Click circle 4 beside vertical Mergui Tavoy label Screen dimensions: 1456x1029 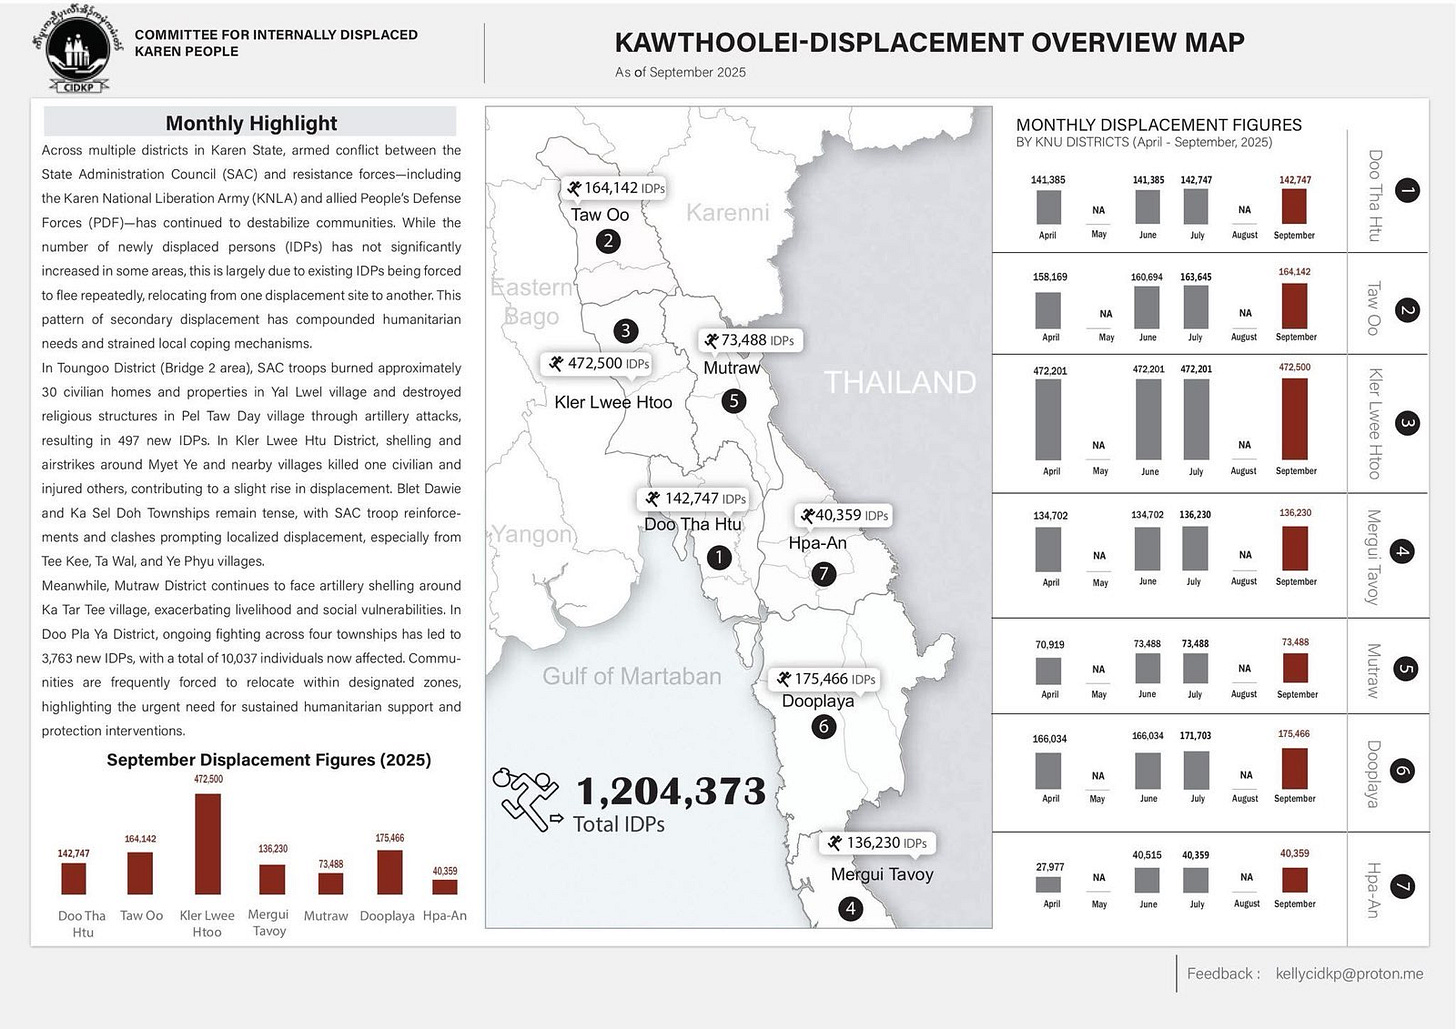pyautogui.click(x=1402, y=551)
